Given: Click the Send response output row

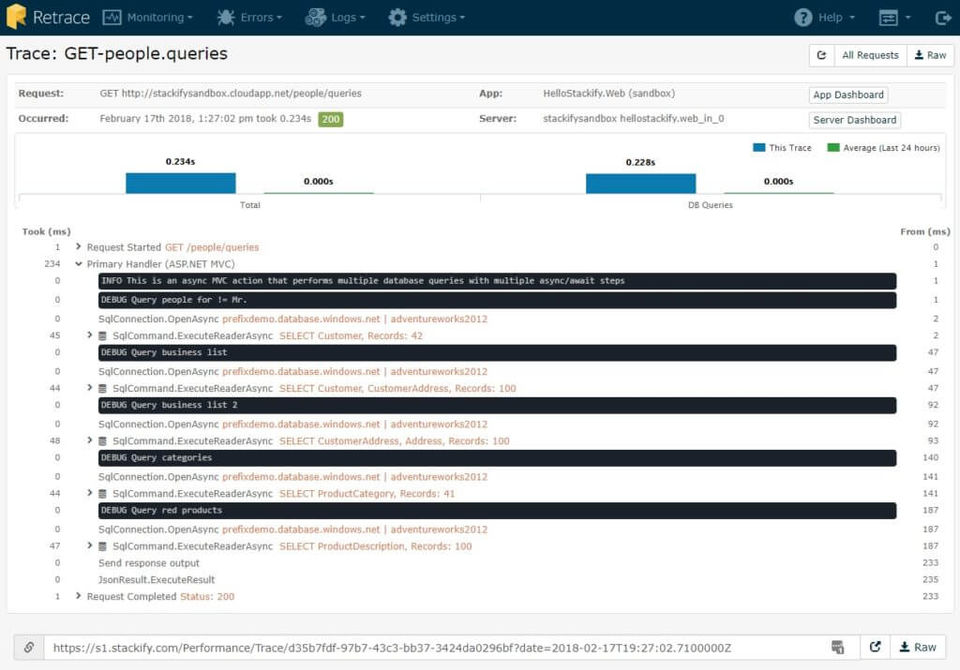Looking at the screenshot, I should point(149,563).
